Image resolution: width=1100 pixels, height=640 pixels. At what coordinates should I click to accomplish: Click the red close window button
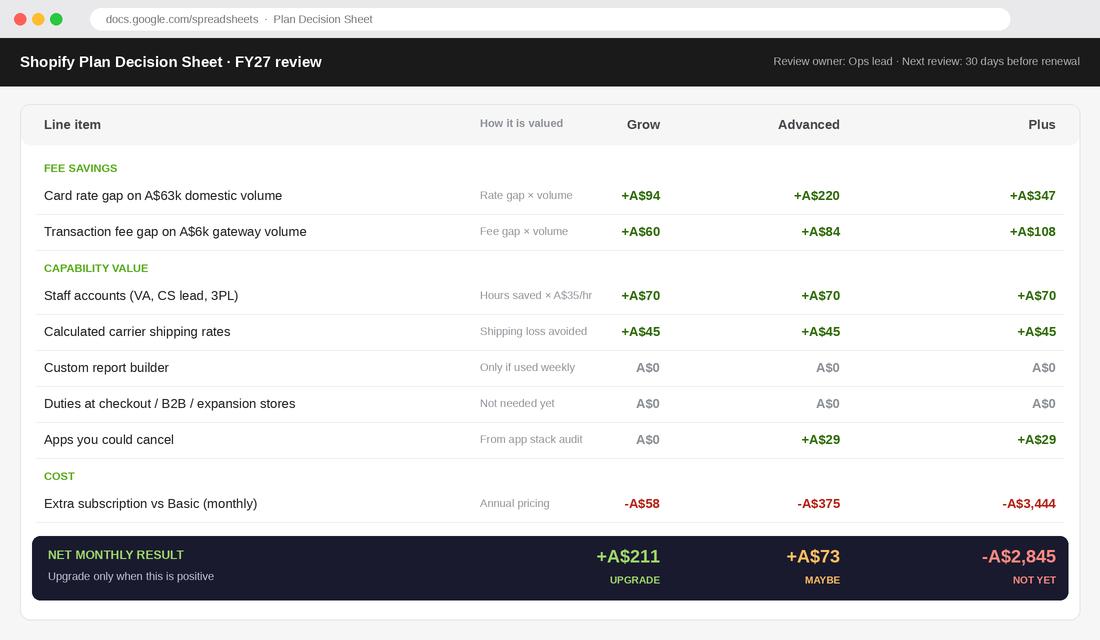coord(20,19)
